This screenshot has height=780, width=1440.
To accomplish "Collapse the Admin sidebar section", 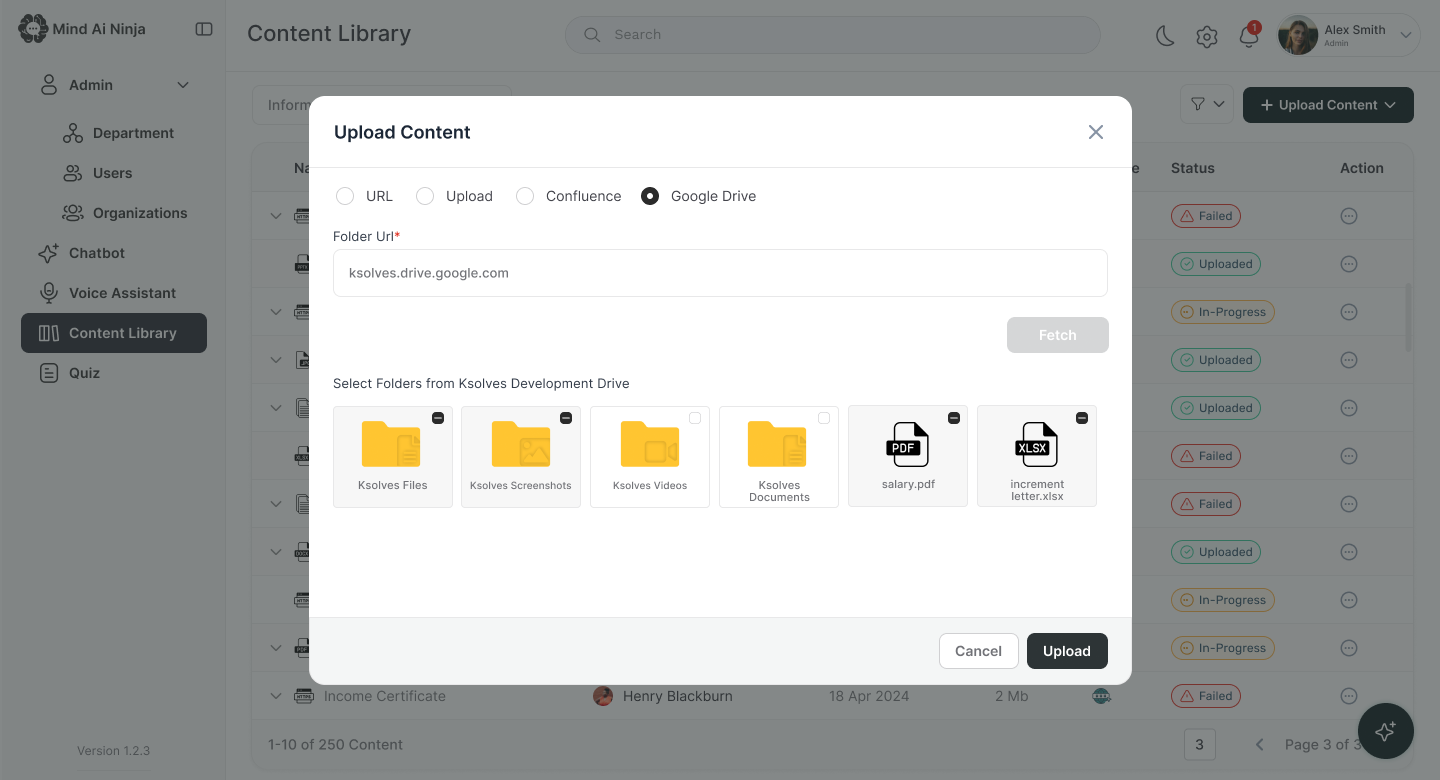I will [183, 85].
